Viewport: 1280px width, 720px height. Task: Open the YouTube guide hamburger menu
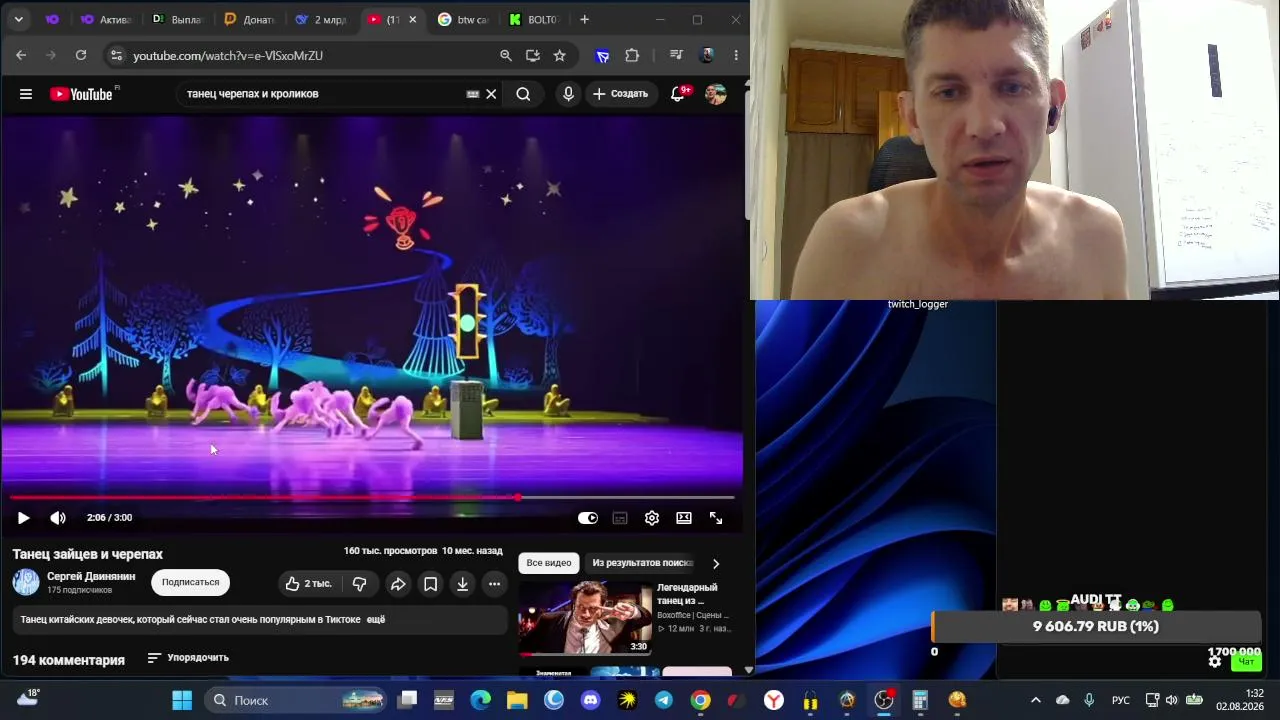tap(26, 94)
